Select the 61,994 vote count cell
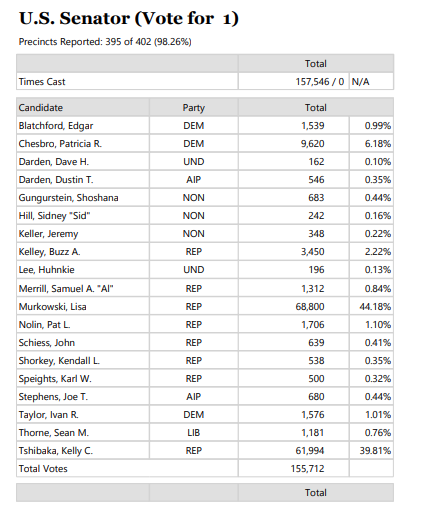The height and width of the screenshot is (525, 429). 294,451
